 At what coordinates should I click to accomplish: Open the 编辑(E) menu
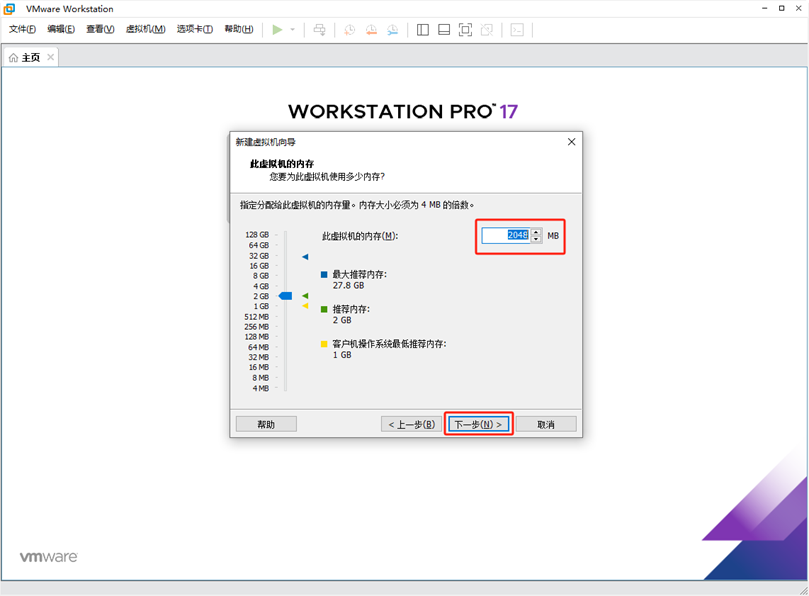tap(61, 29)
